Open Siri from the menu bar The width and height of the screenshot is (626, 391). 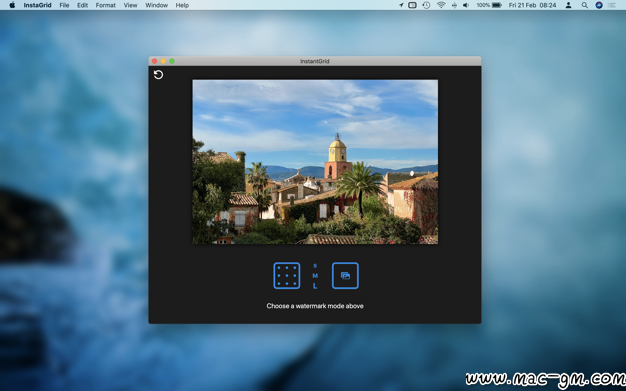599,5
